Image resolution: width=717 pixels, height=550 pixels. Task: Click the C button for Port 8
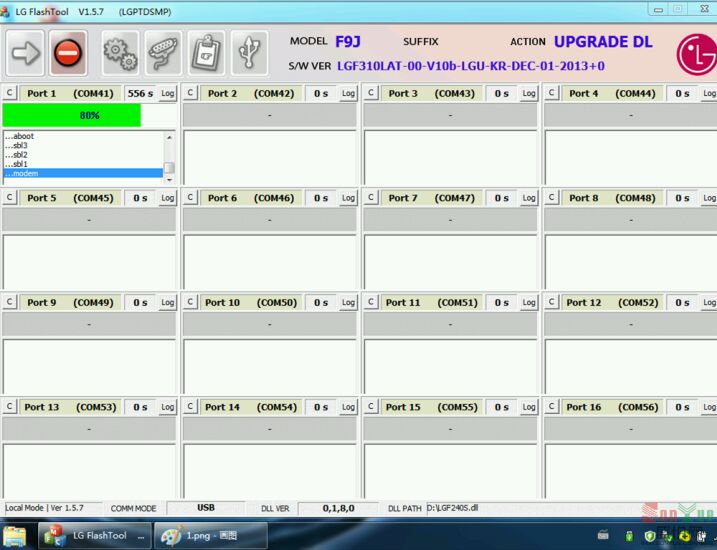pos(551,198)
